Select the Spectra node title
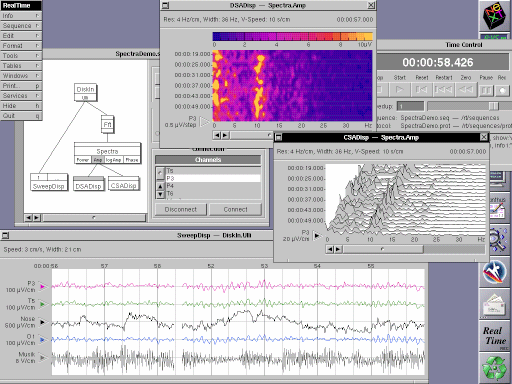Viewport: 512px width, 384px height. 107,151
